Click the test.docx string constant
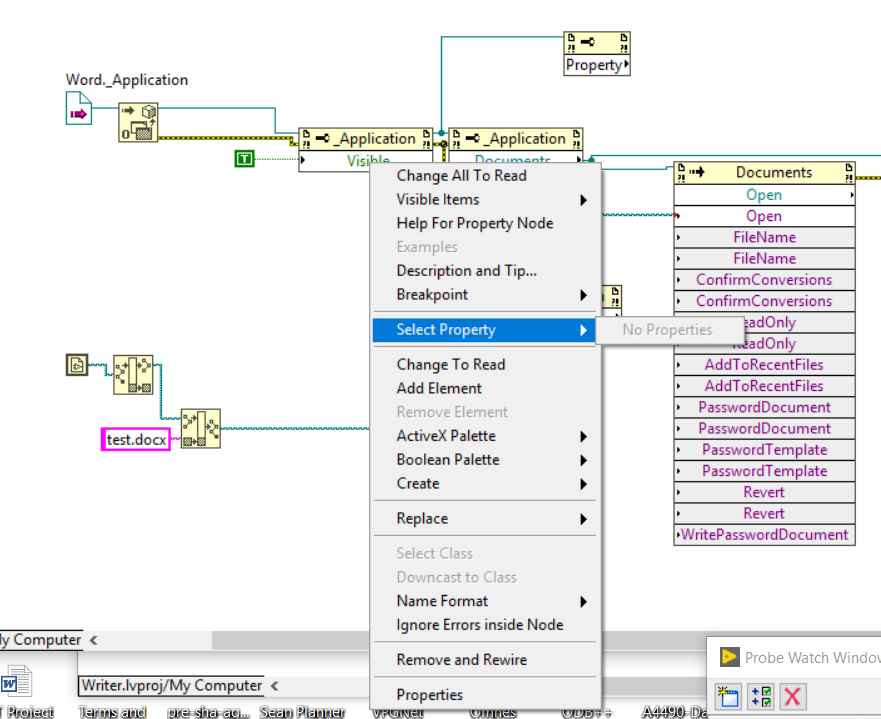881x719 pixels. click(136, 439)
